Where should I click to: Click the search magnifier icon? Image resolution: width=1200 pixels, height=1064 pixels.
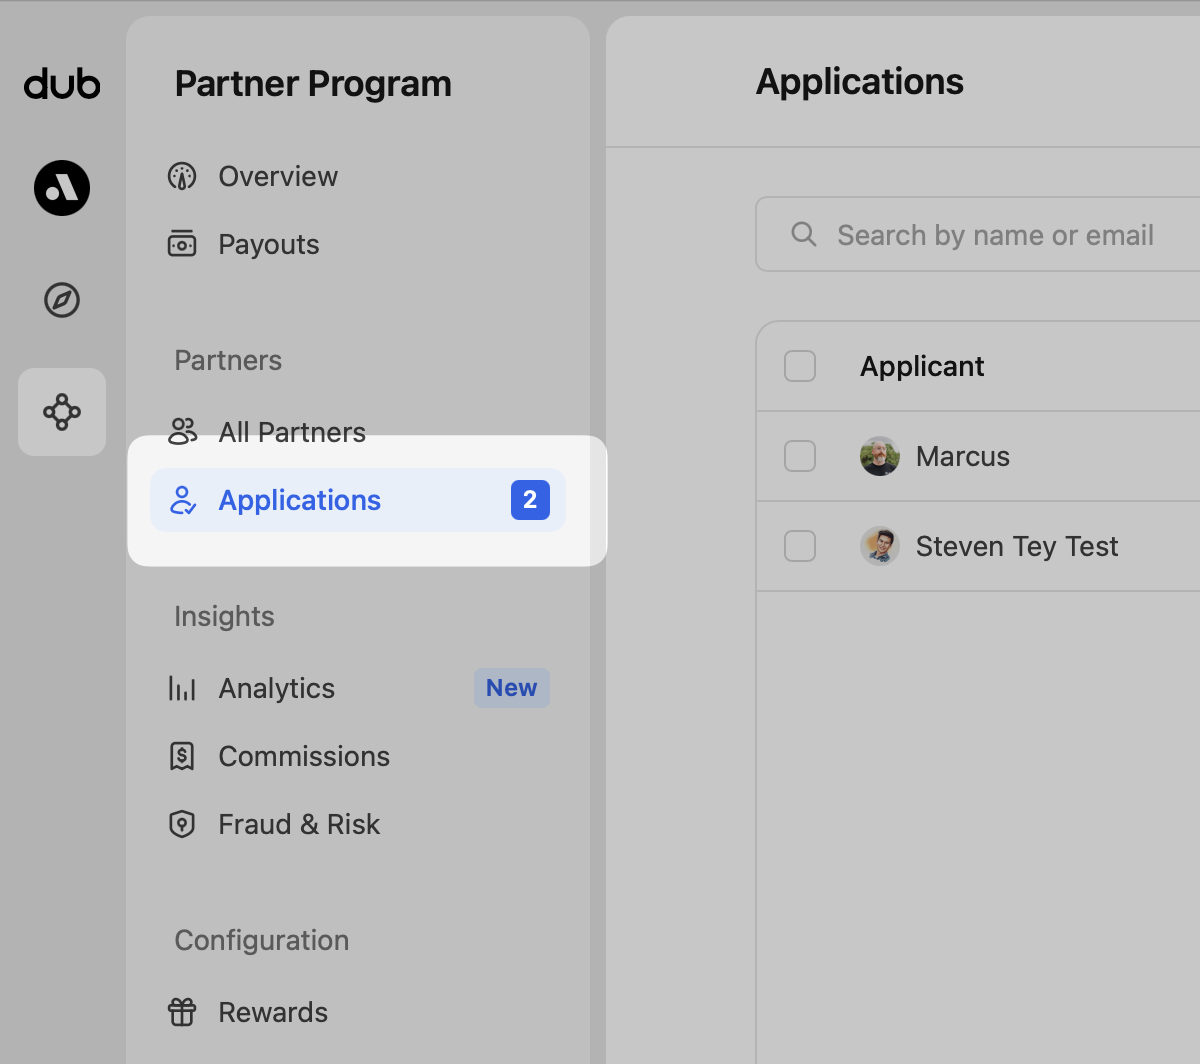point(803,234)
